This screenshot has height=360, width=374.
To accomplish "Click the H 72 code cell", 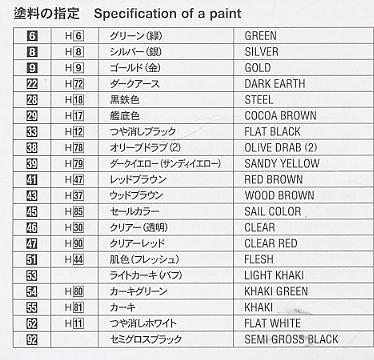I will click(x=74, y=84).
